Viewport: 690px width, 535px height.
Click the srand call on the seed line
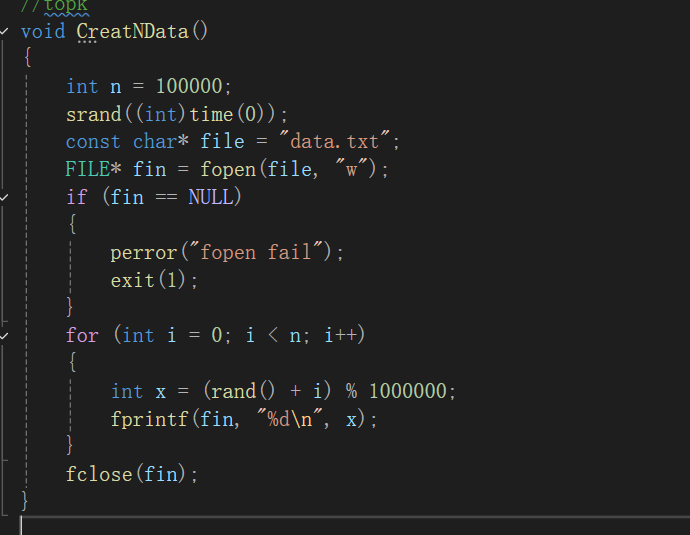click(93, 114)
